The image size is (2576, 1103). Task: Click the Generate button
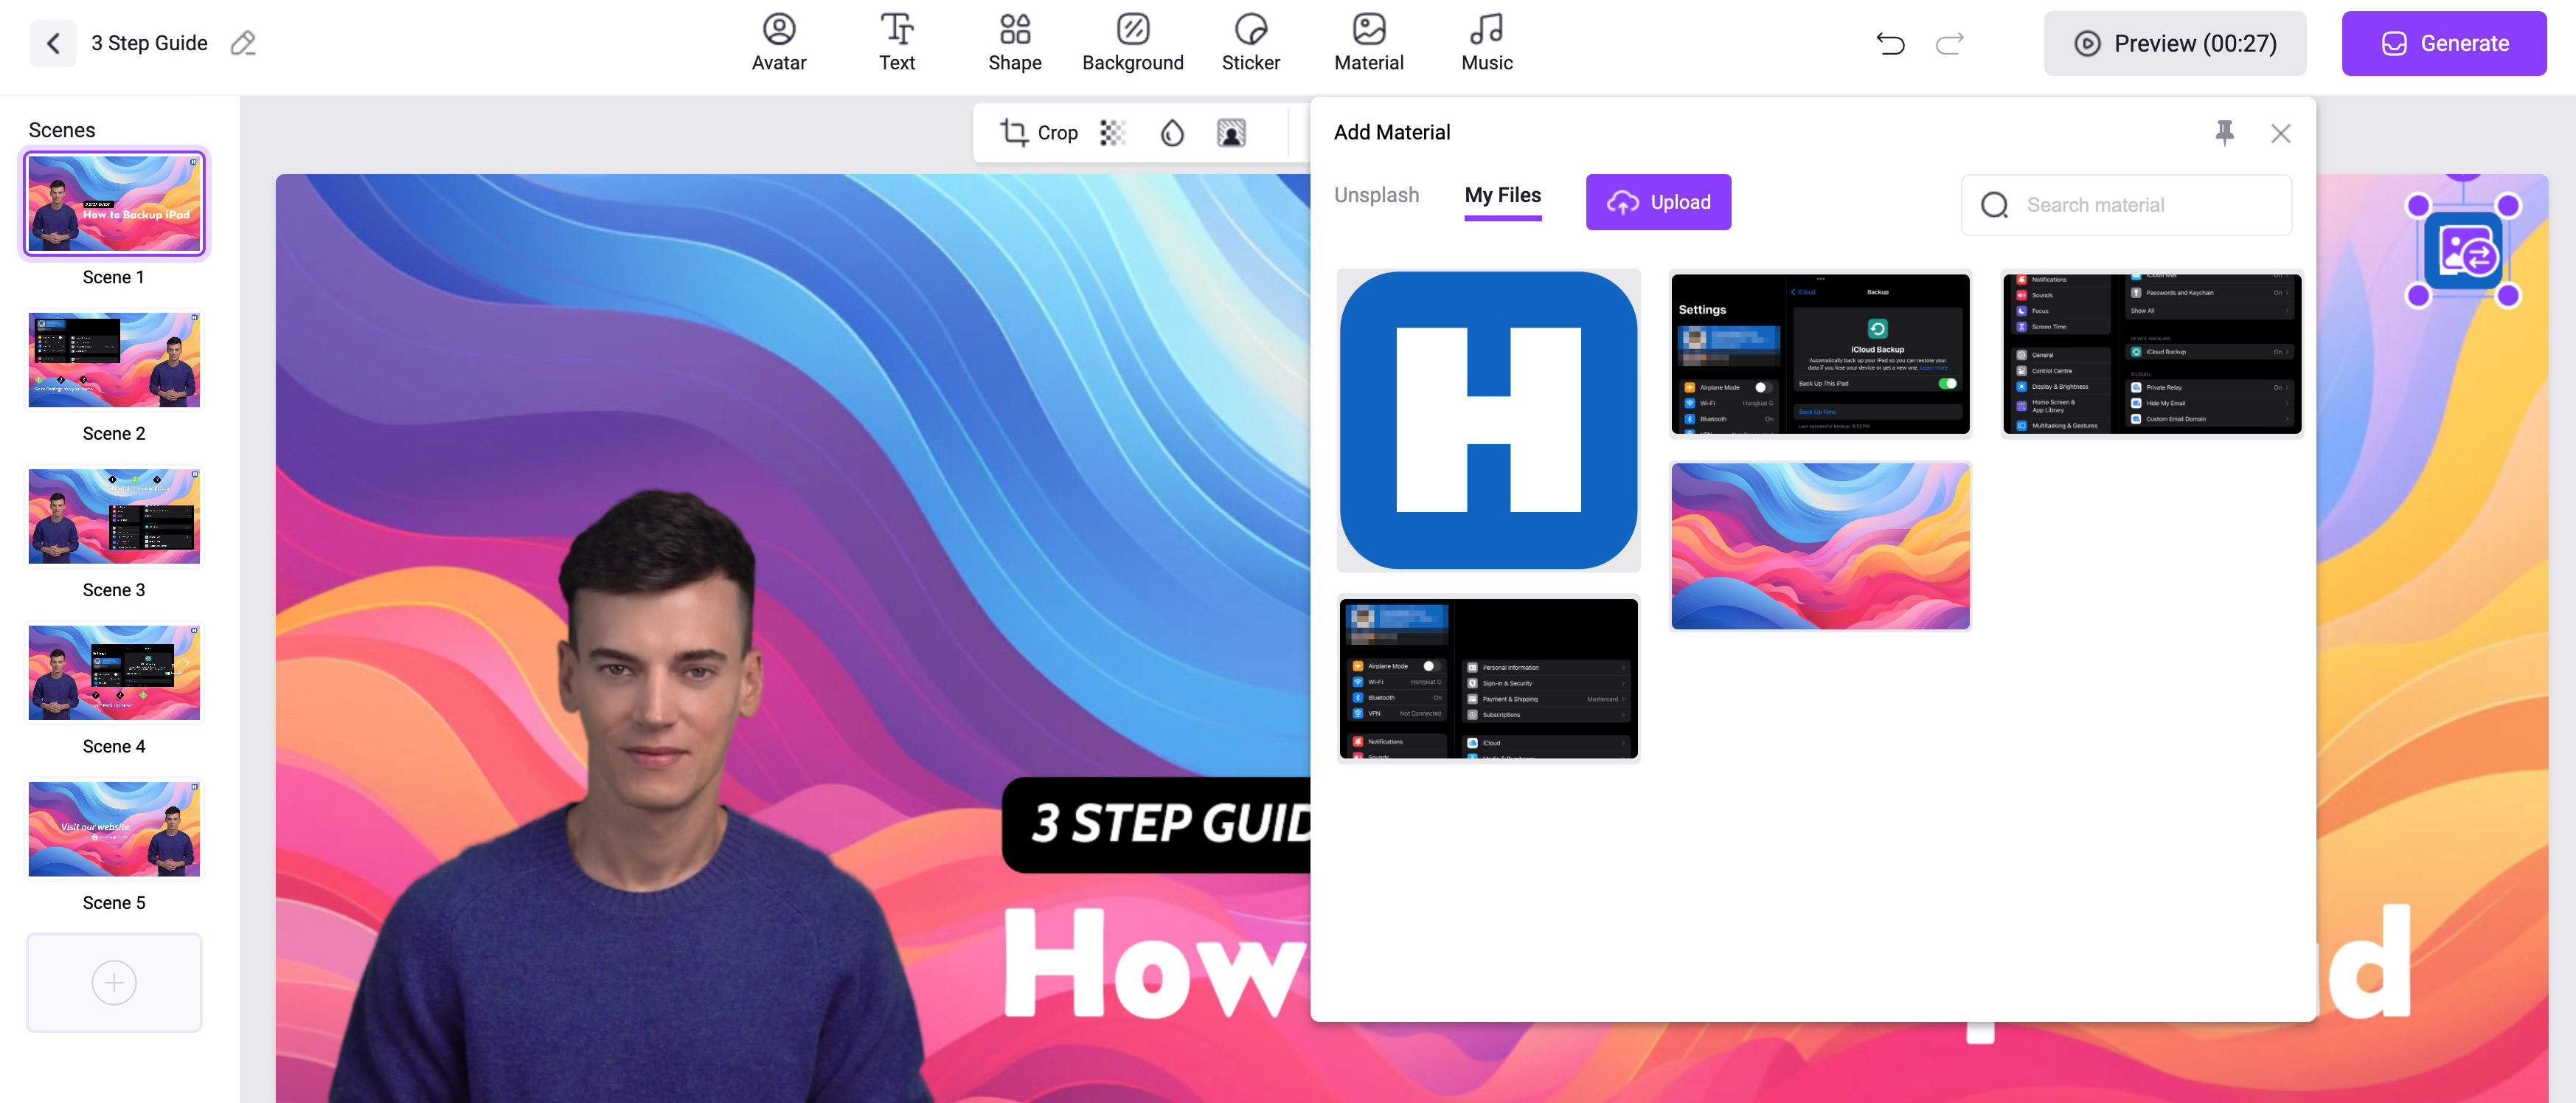[2444, 43]
